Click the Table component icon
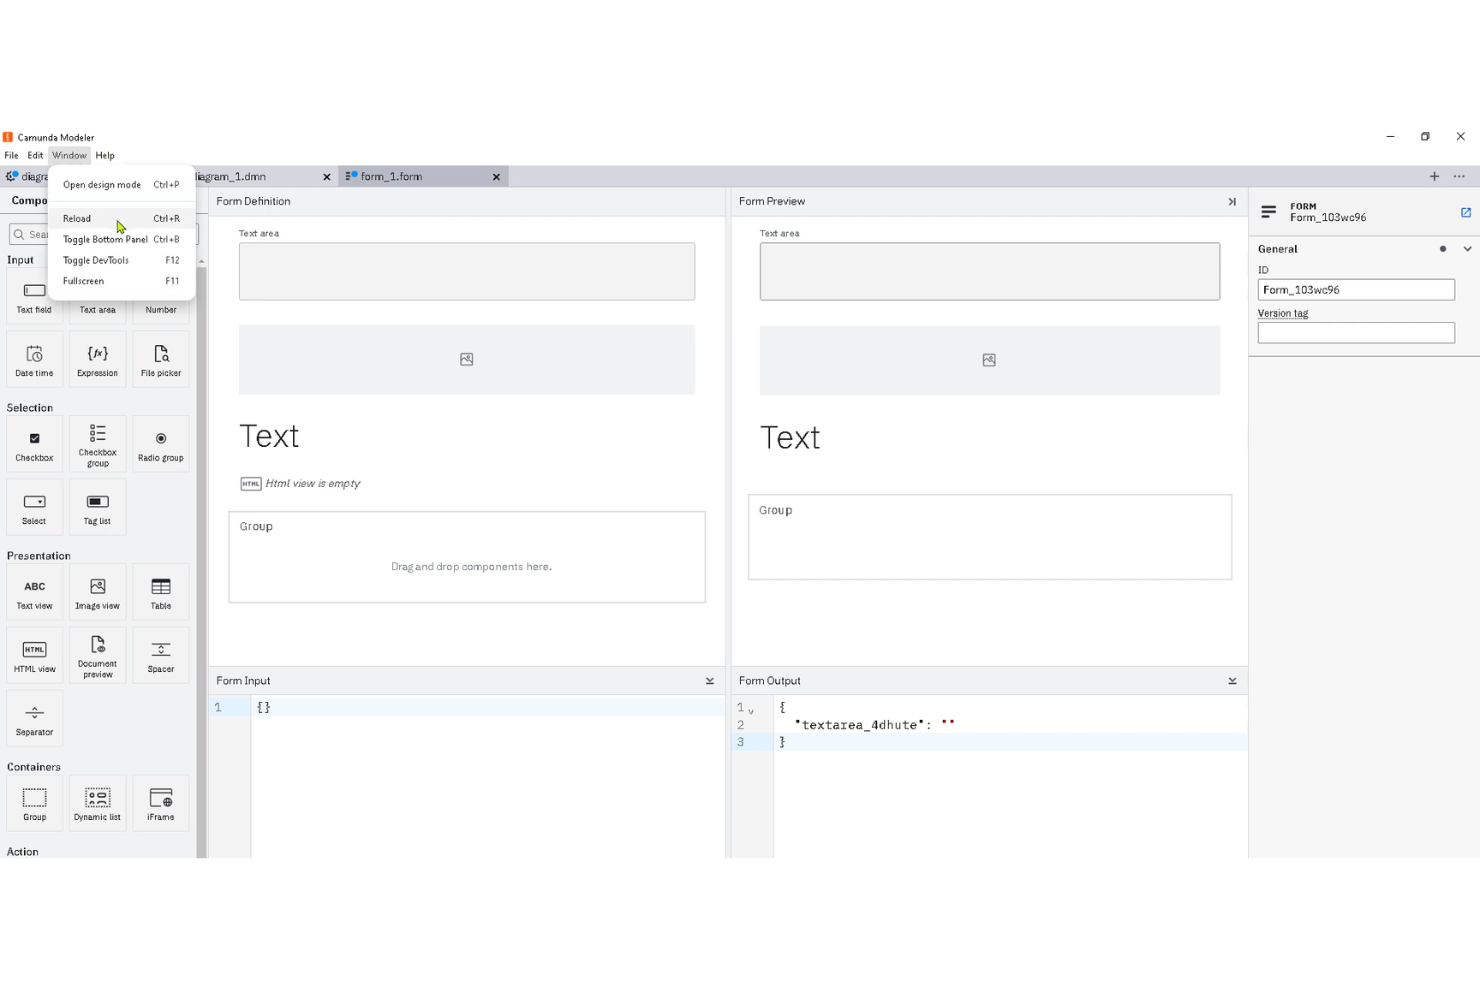The height and width of the screenshot is (987, 1480). click(x=161, y=592)
